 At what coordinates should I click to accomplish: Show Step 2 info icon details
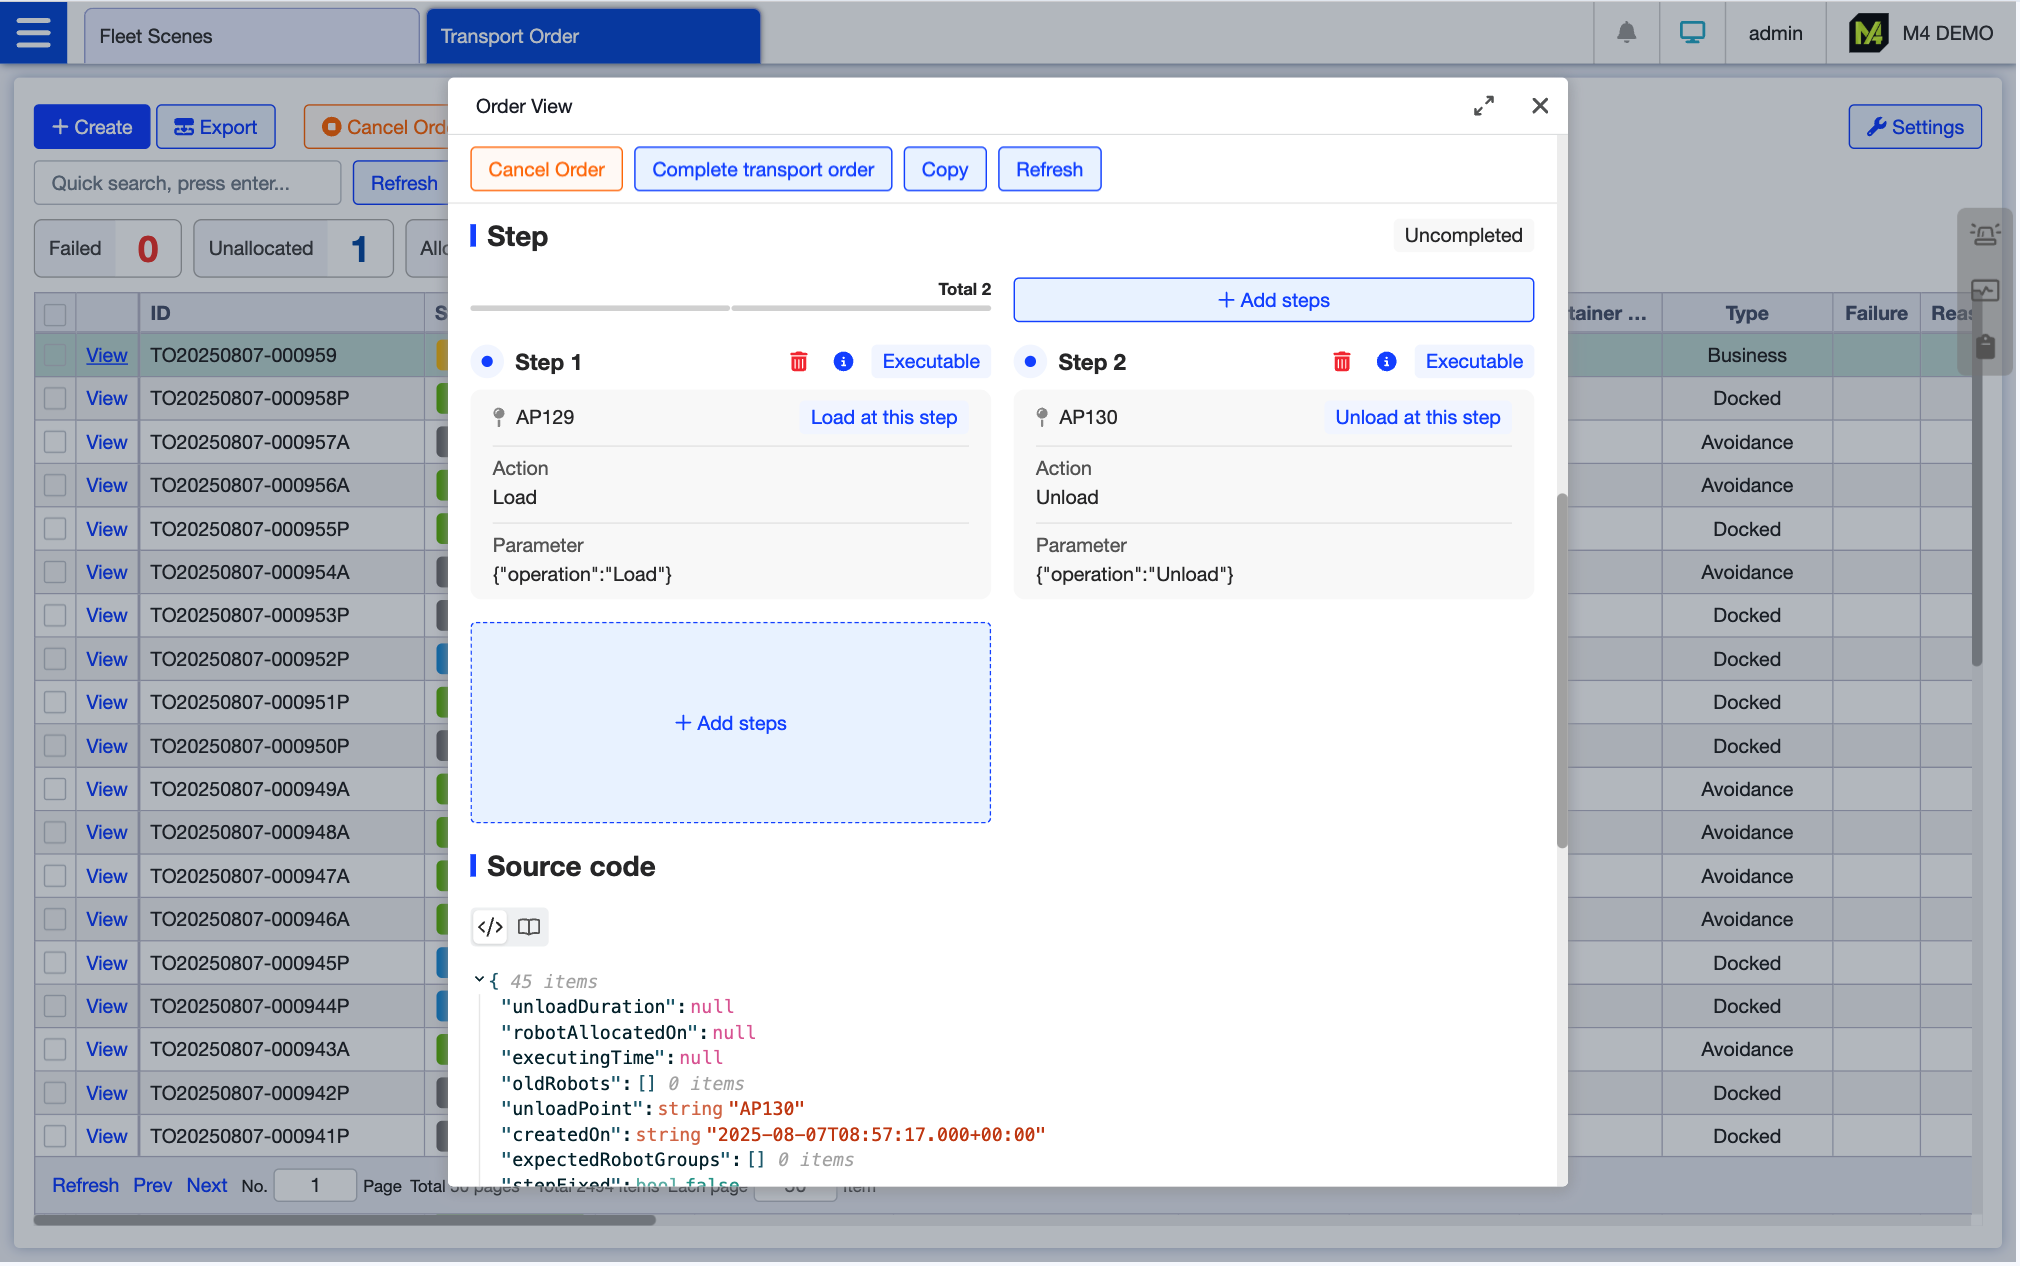click(1386, 362)
